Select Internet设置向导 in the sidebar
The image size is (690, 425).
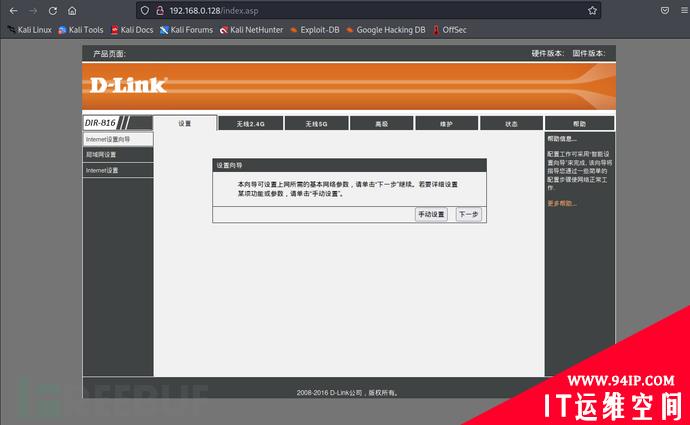[x=118, y=139]
